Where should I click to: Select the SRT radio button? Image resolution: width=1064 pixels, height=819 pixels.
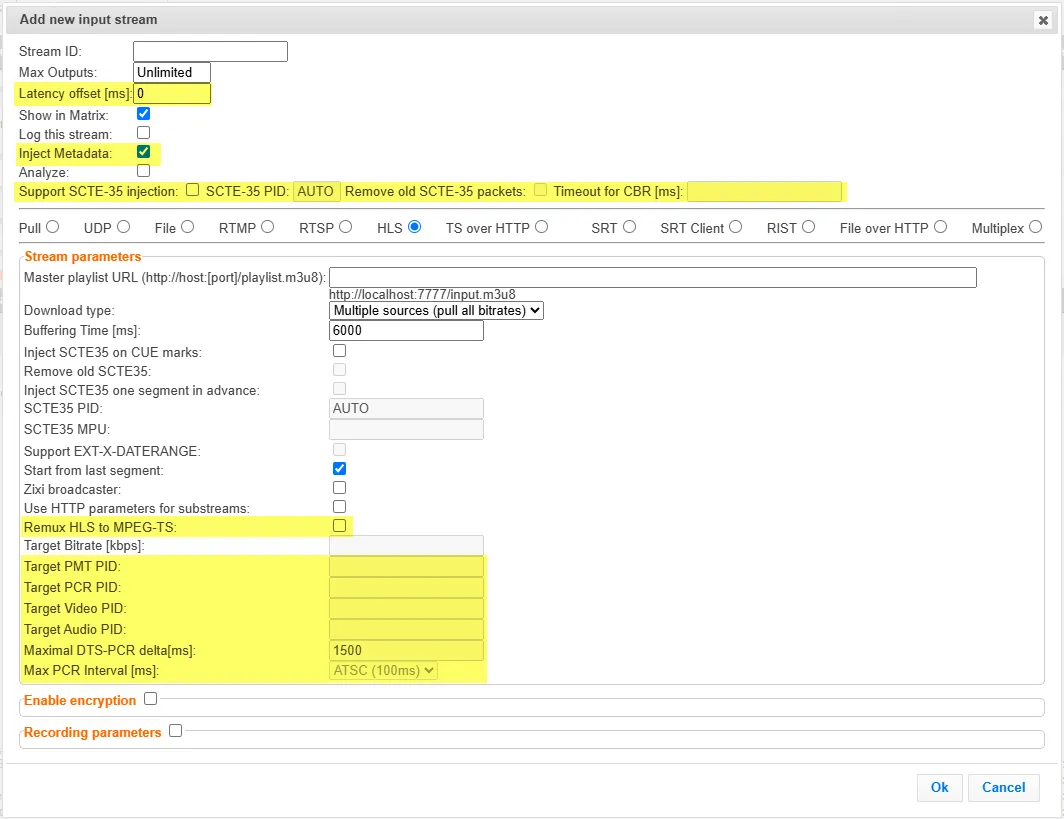(629, 227)
